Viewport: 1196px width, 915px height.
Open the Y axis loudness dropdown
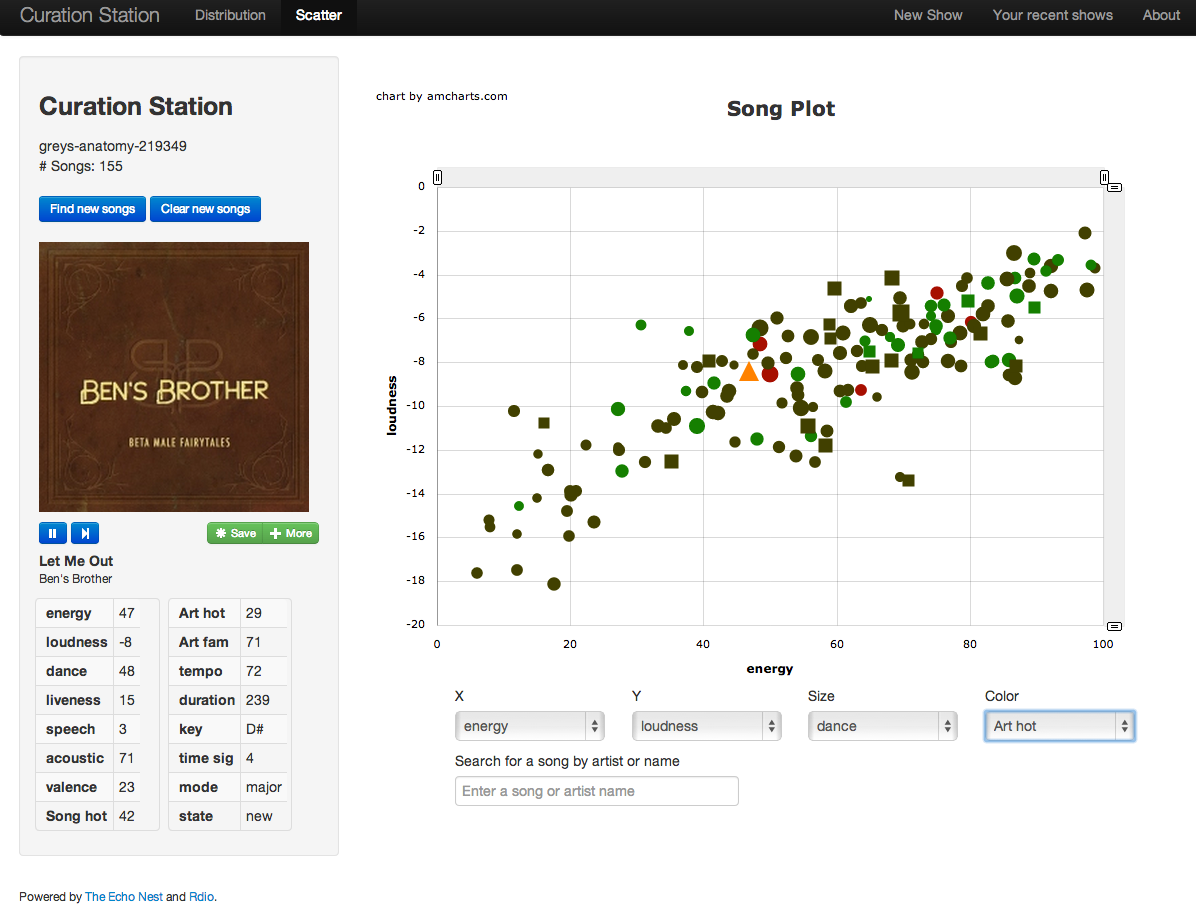point(706,726)
